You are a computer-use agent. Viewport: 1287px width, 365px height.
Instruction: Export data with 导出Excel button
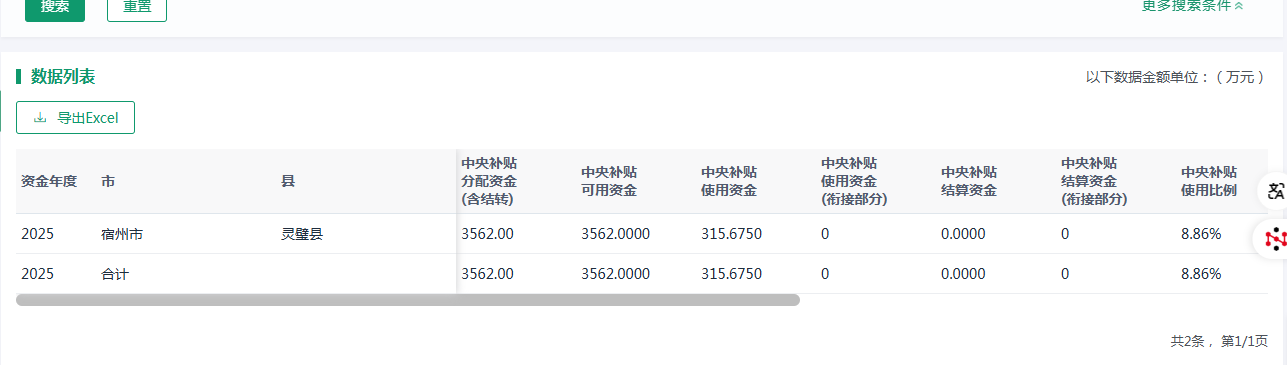tap(75, 118)
